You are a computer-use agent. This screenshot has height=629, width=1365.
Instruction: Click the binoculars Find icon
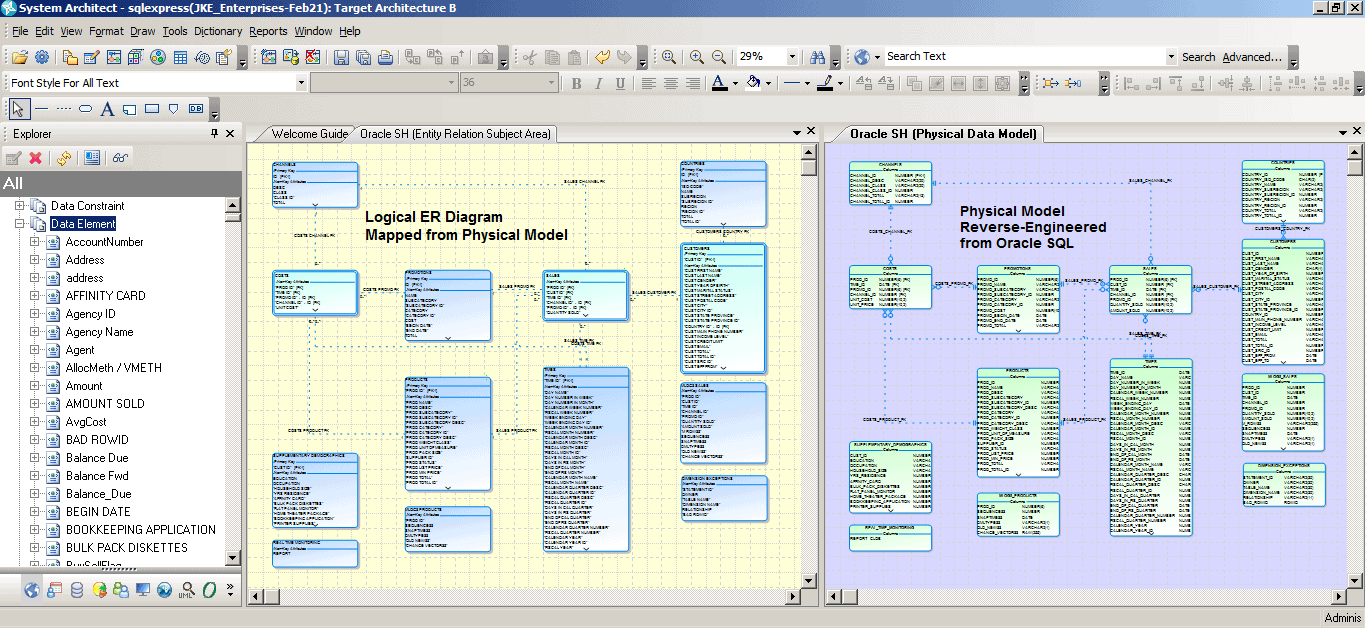(x=818, y=57)
